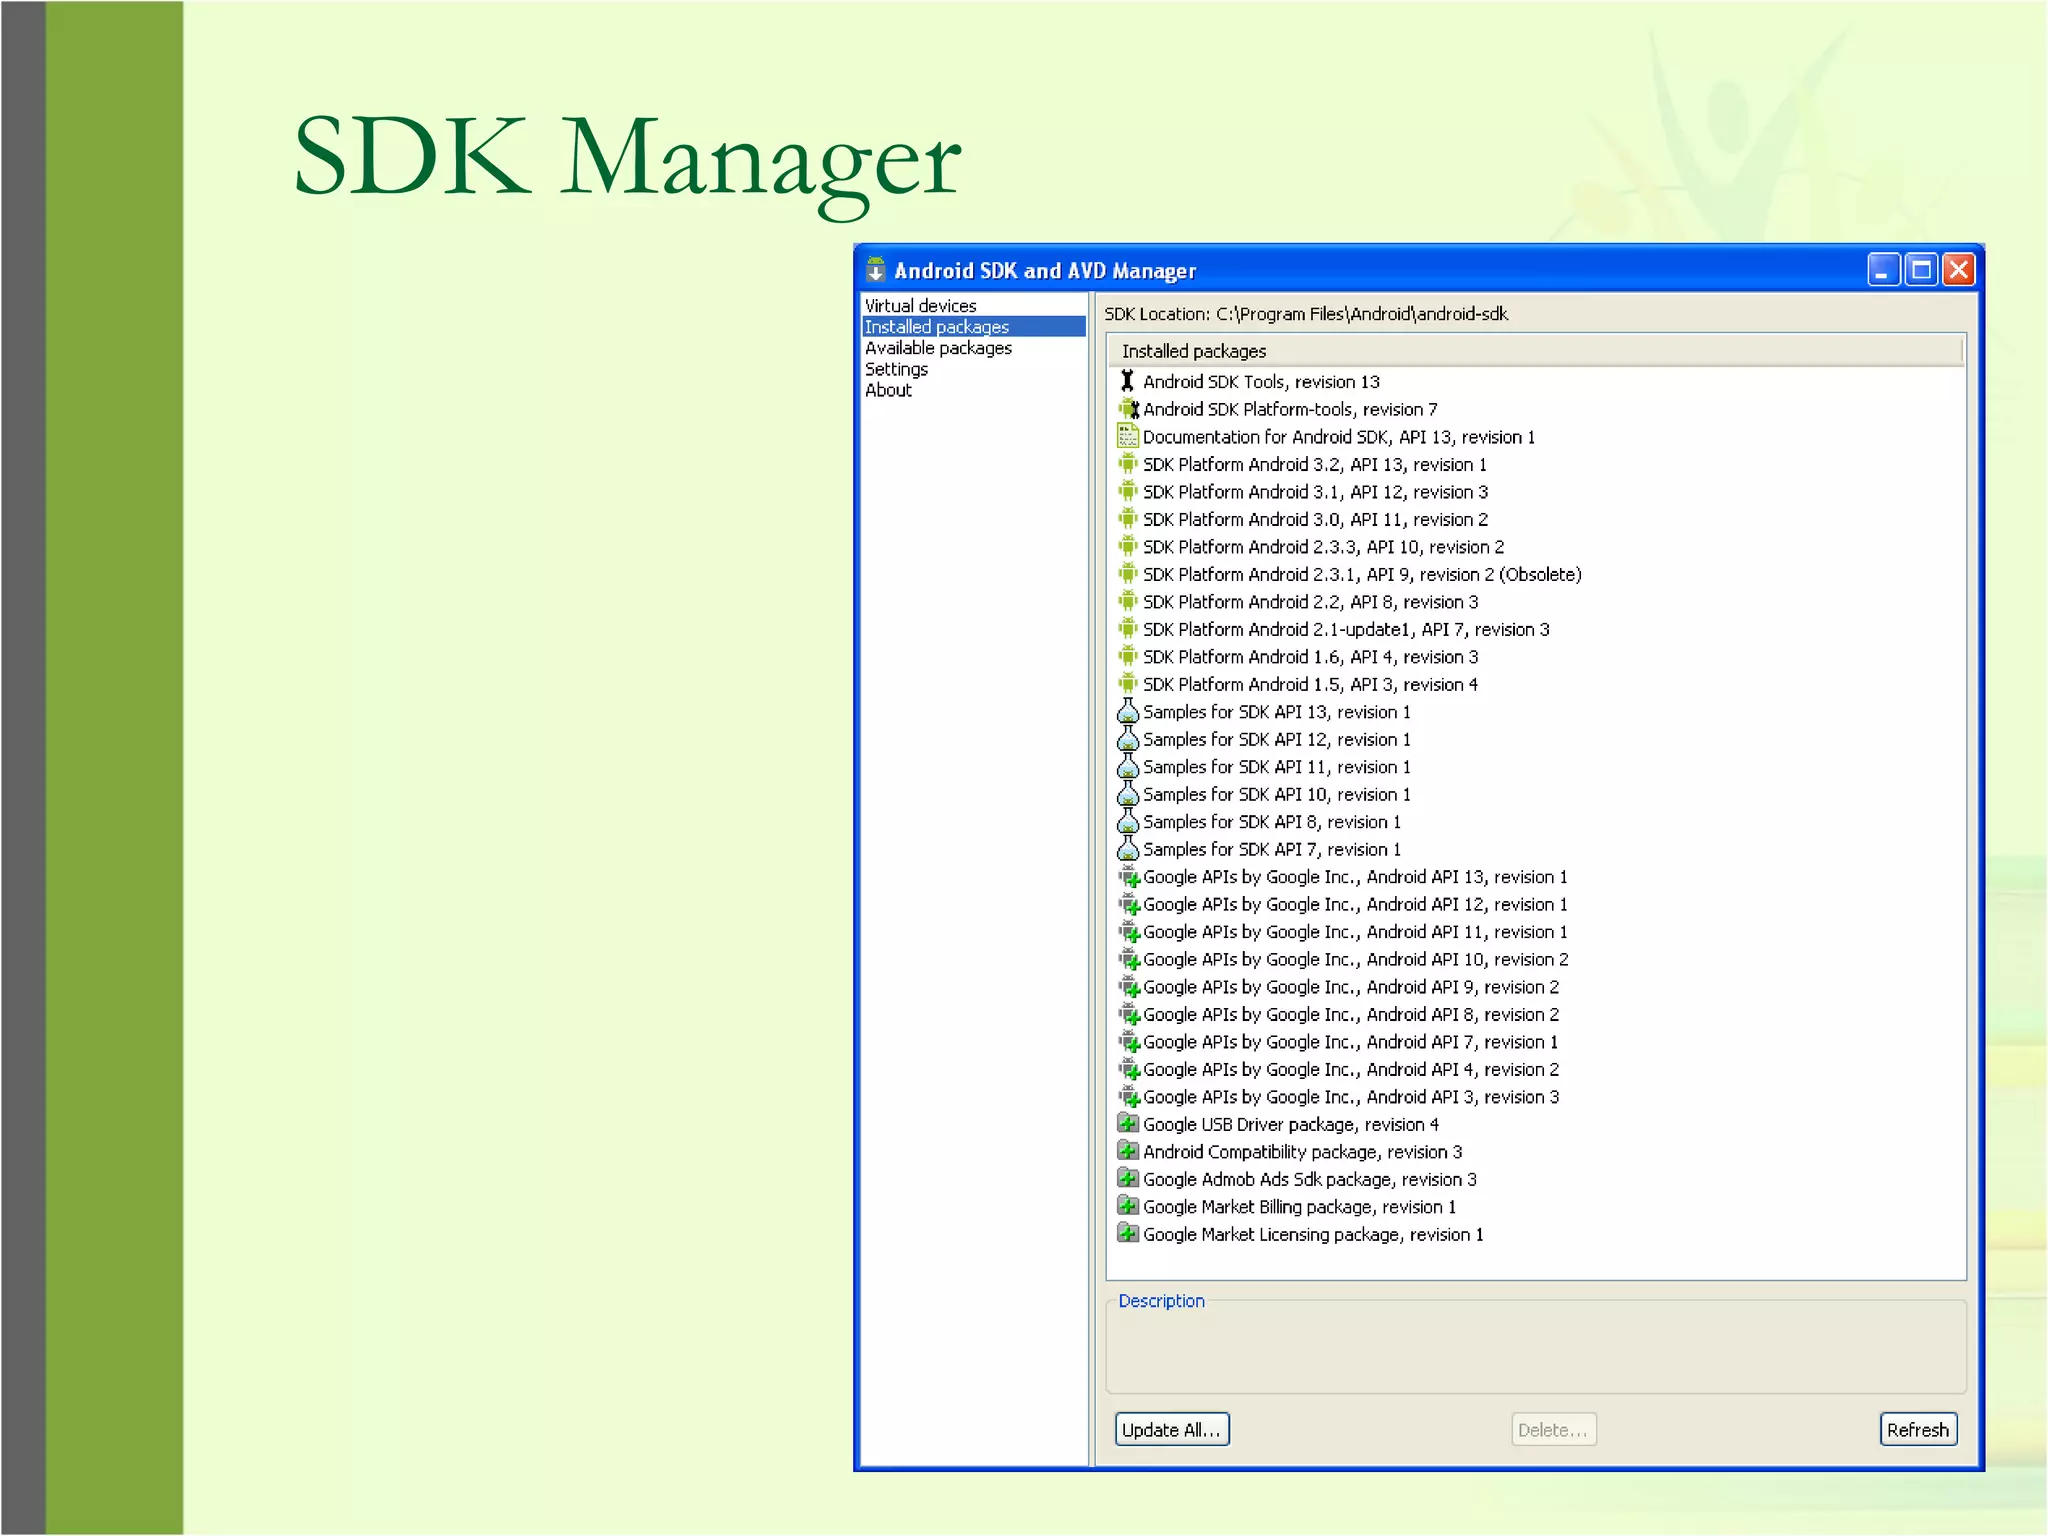Click the SDK Platform Android 1.5 icon
This screenshot has height=1536, width=2048.
coord(1128,684)
